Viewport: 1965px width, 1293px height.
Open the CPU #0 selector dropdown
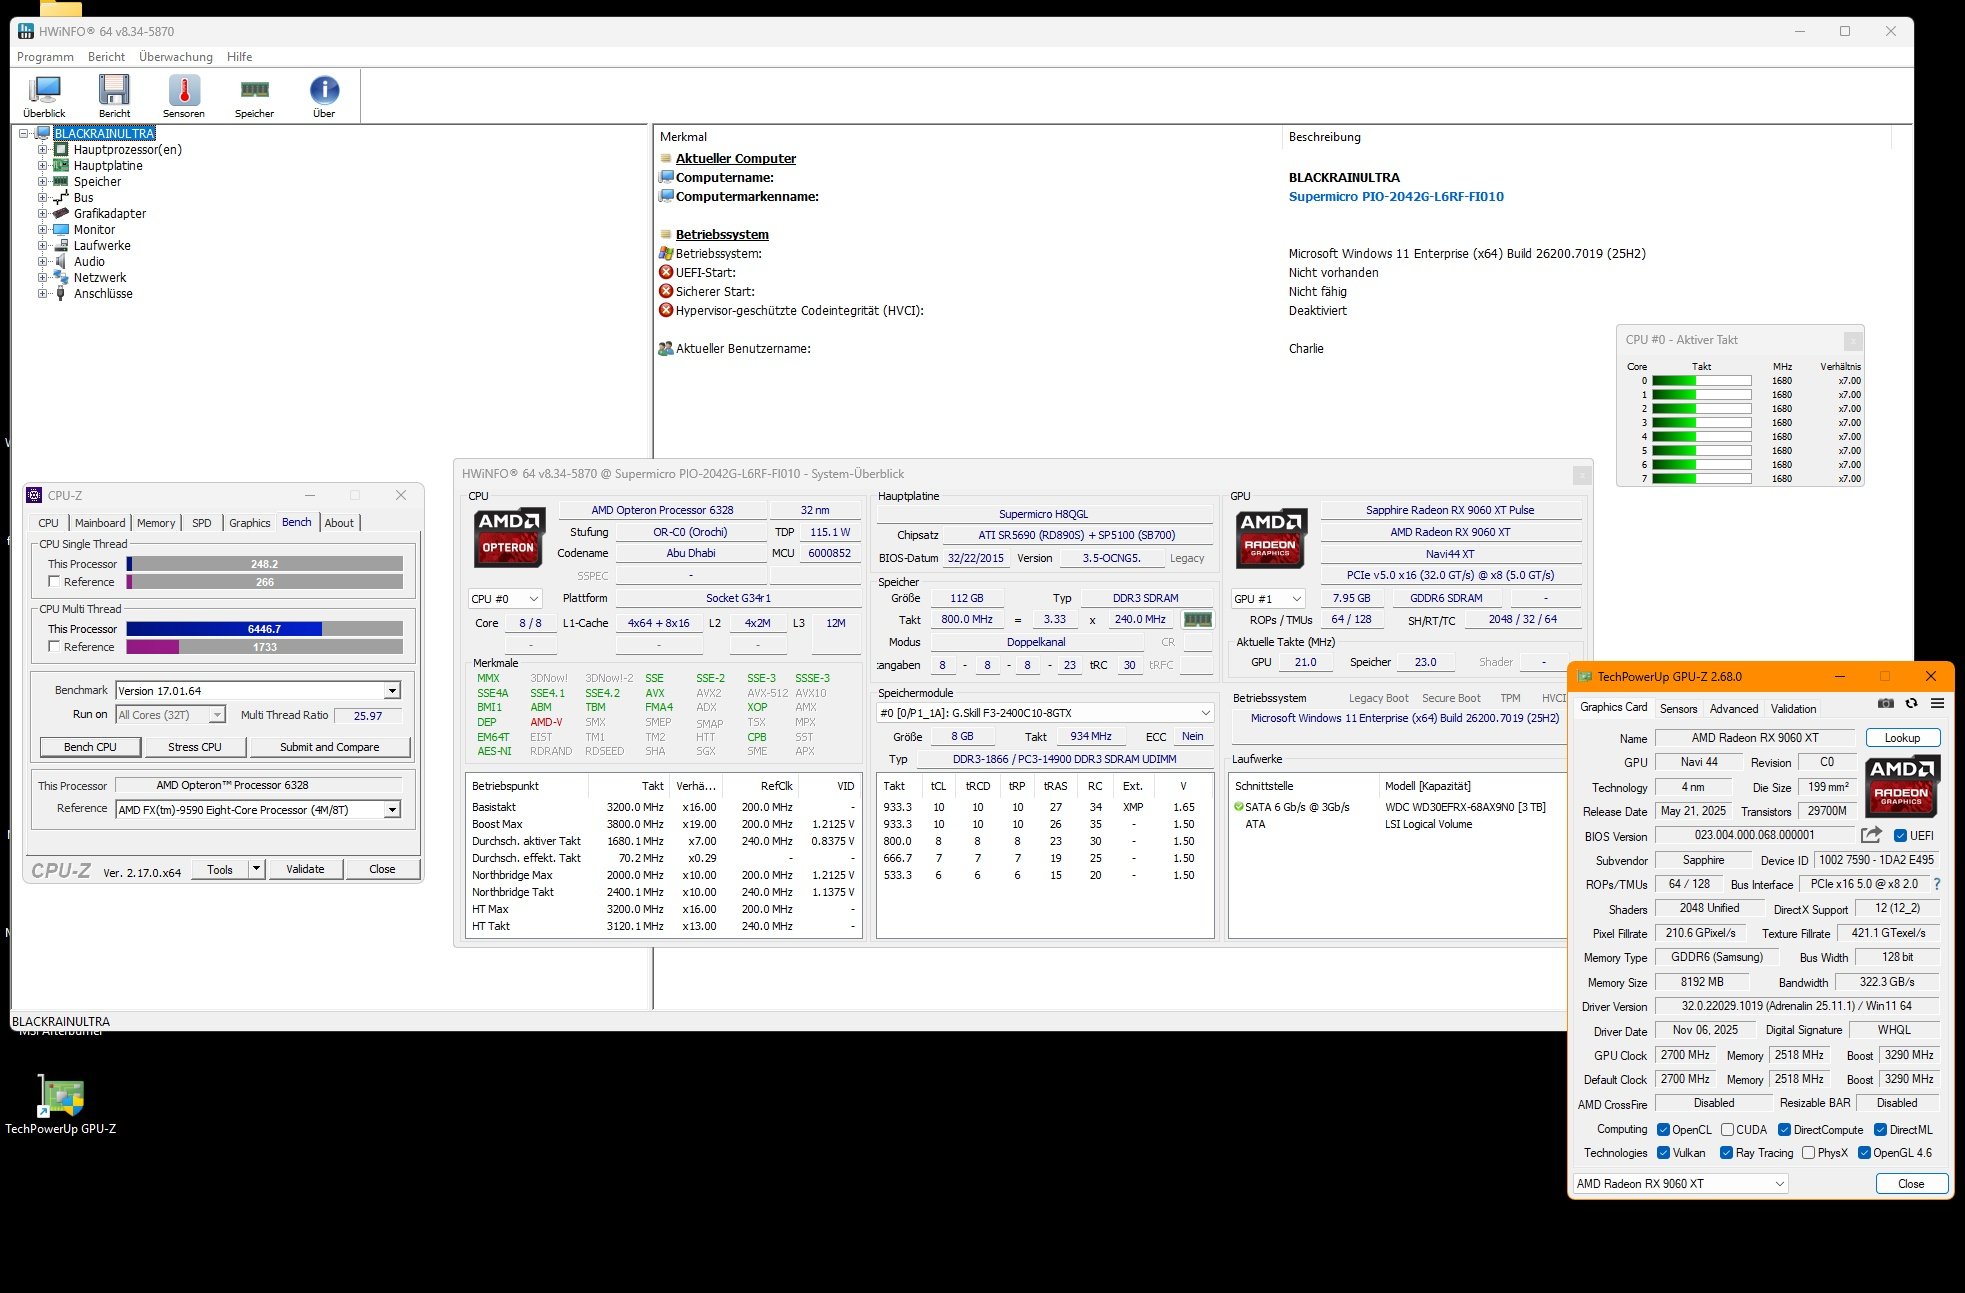[505, 599]
